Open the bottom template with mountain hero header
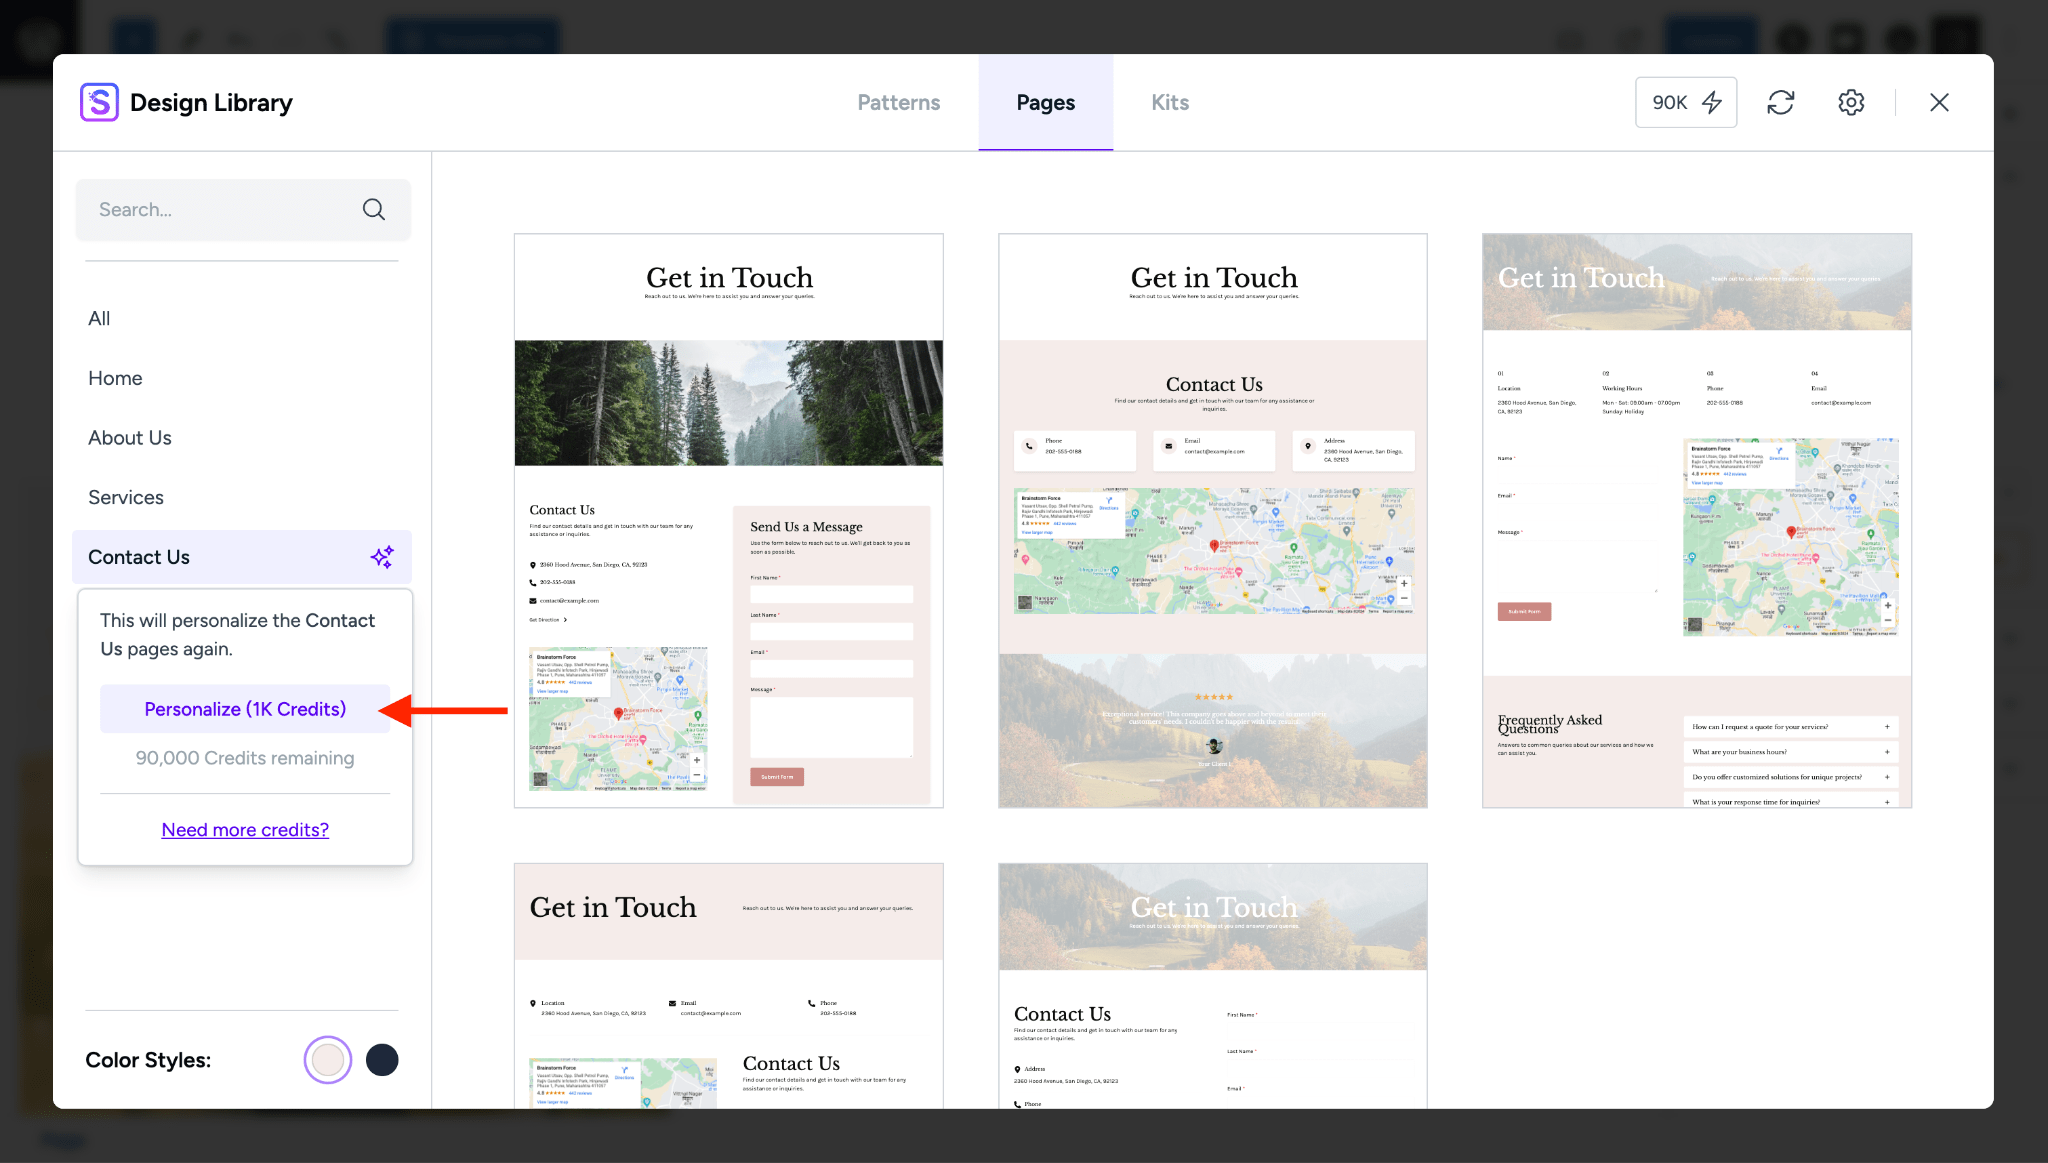This screenshot has width=2048, height=1163. pos(1213,986)
